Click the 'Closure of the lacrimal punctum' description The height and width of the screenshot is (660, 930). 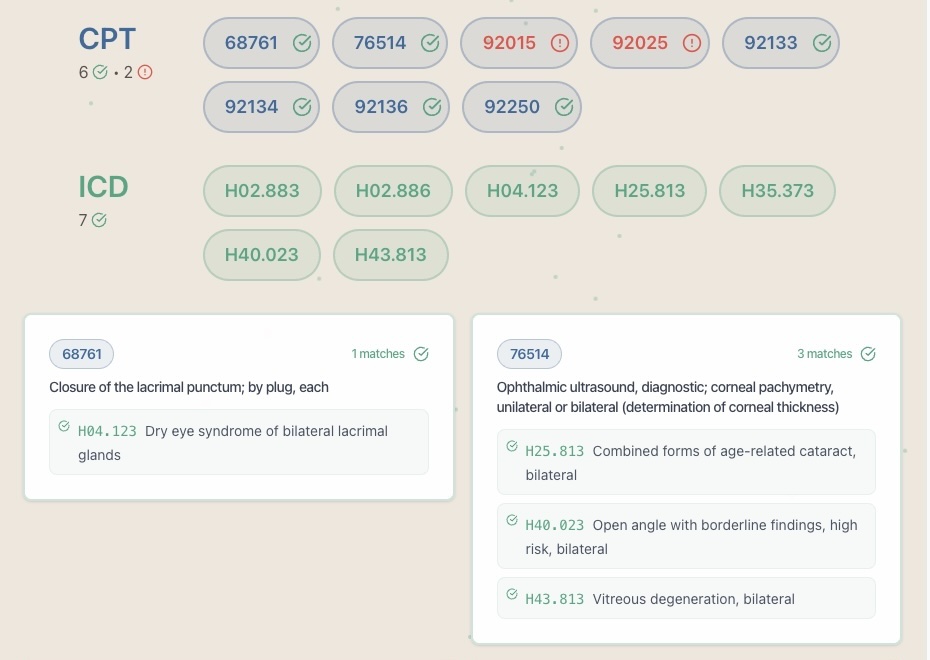(189, 387)
